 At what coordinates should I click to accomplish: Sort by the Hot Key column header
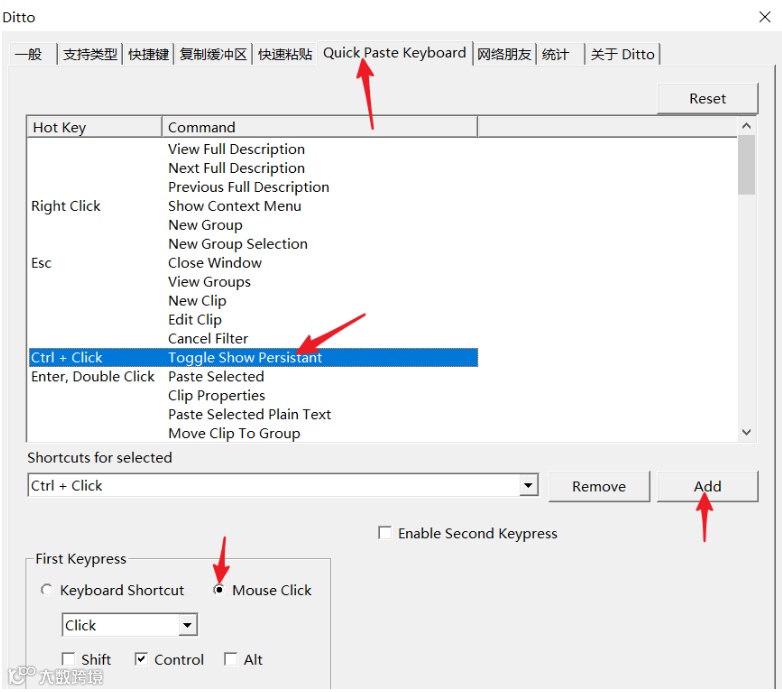(x=94, y=127)
